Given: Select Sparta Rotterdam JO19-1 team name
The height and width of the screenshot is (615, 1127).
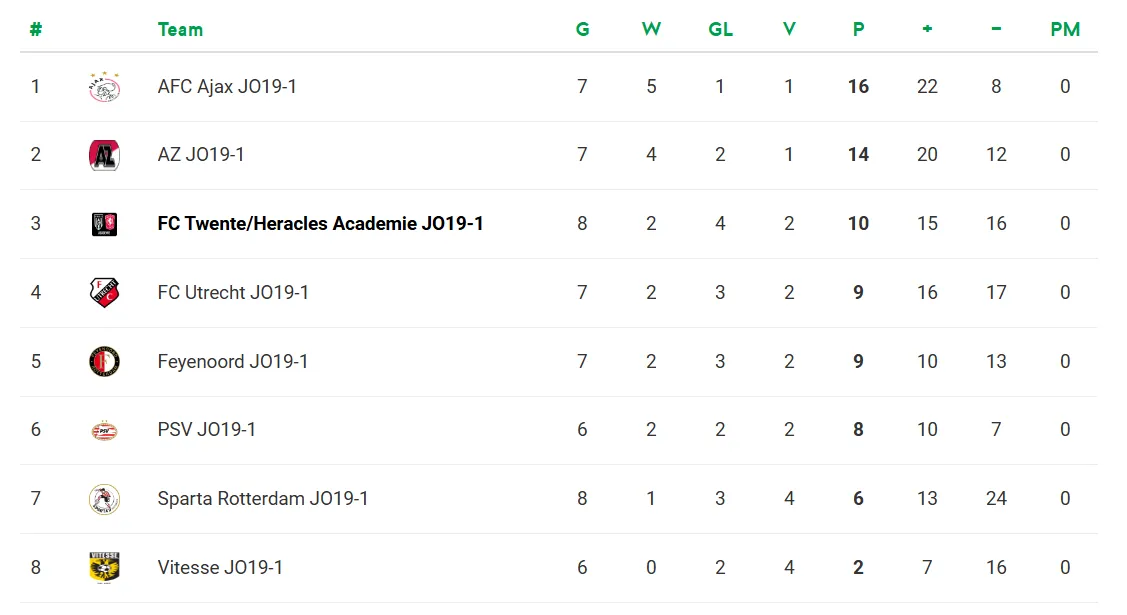Looking at the screenshot, I should (x=263, y=499).
